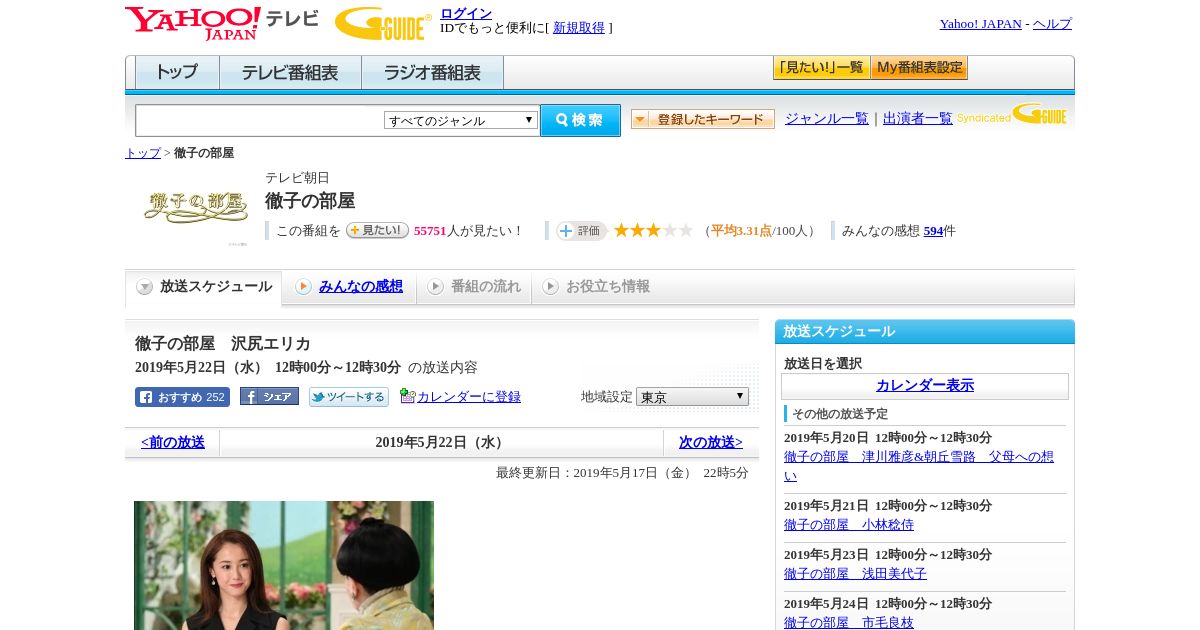The height and width of the screenshot is (630, 1200).
Task: Click the ツイートする button
Action: coord(349,397)
